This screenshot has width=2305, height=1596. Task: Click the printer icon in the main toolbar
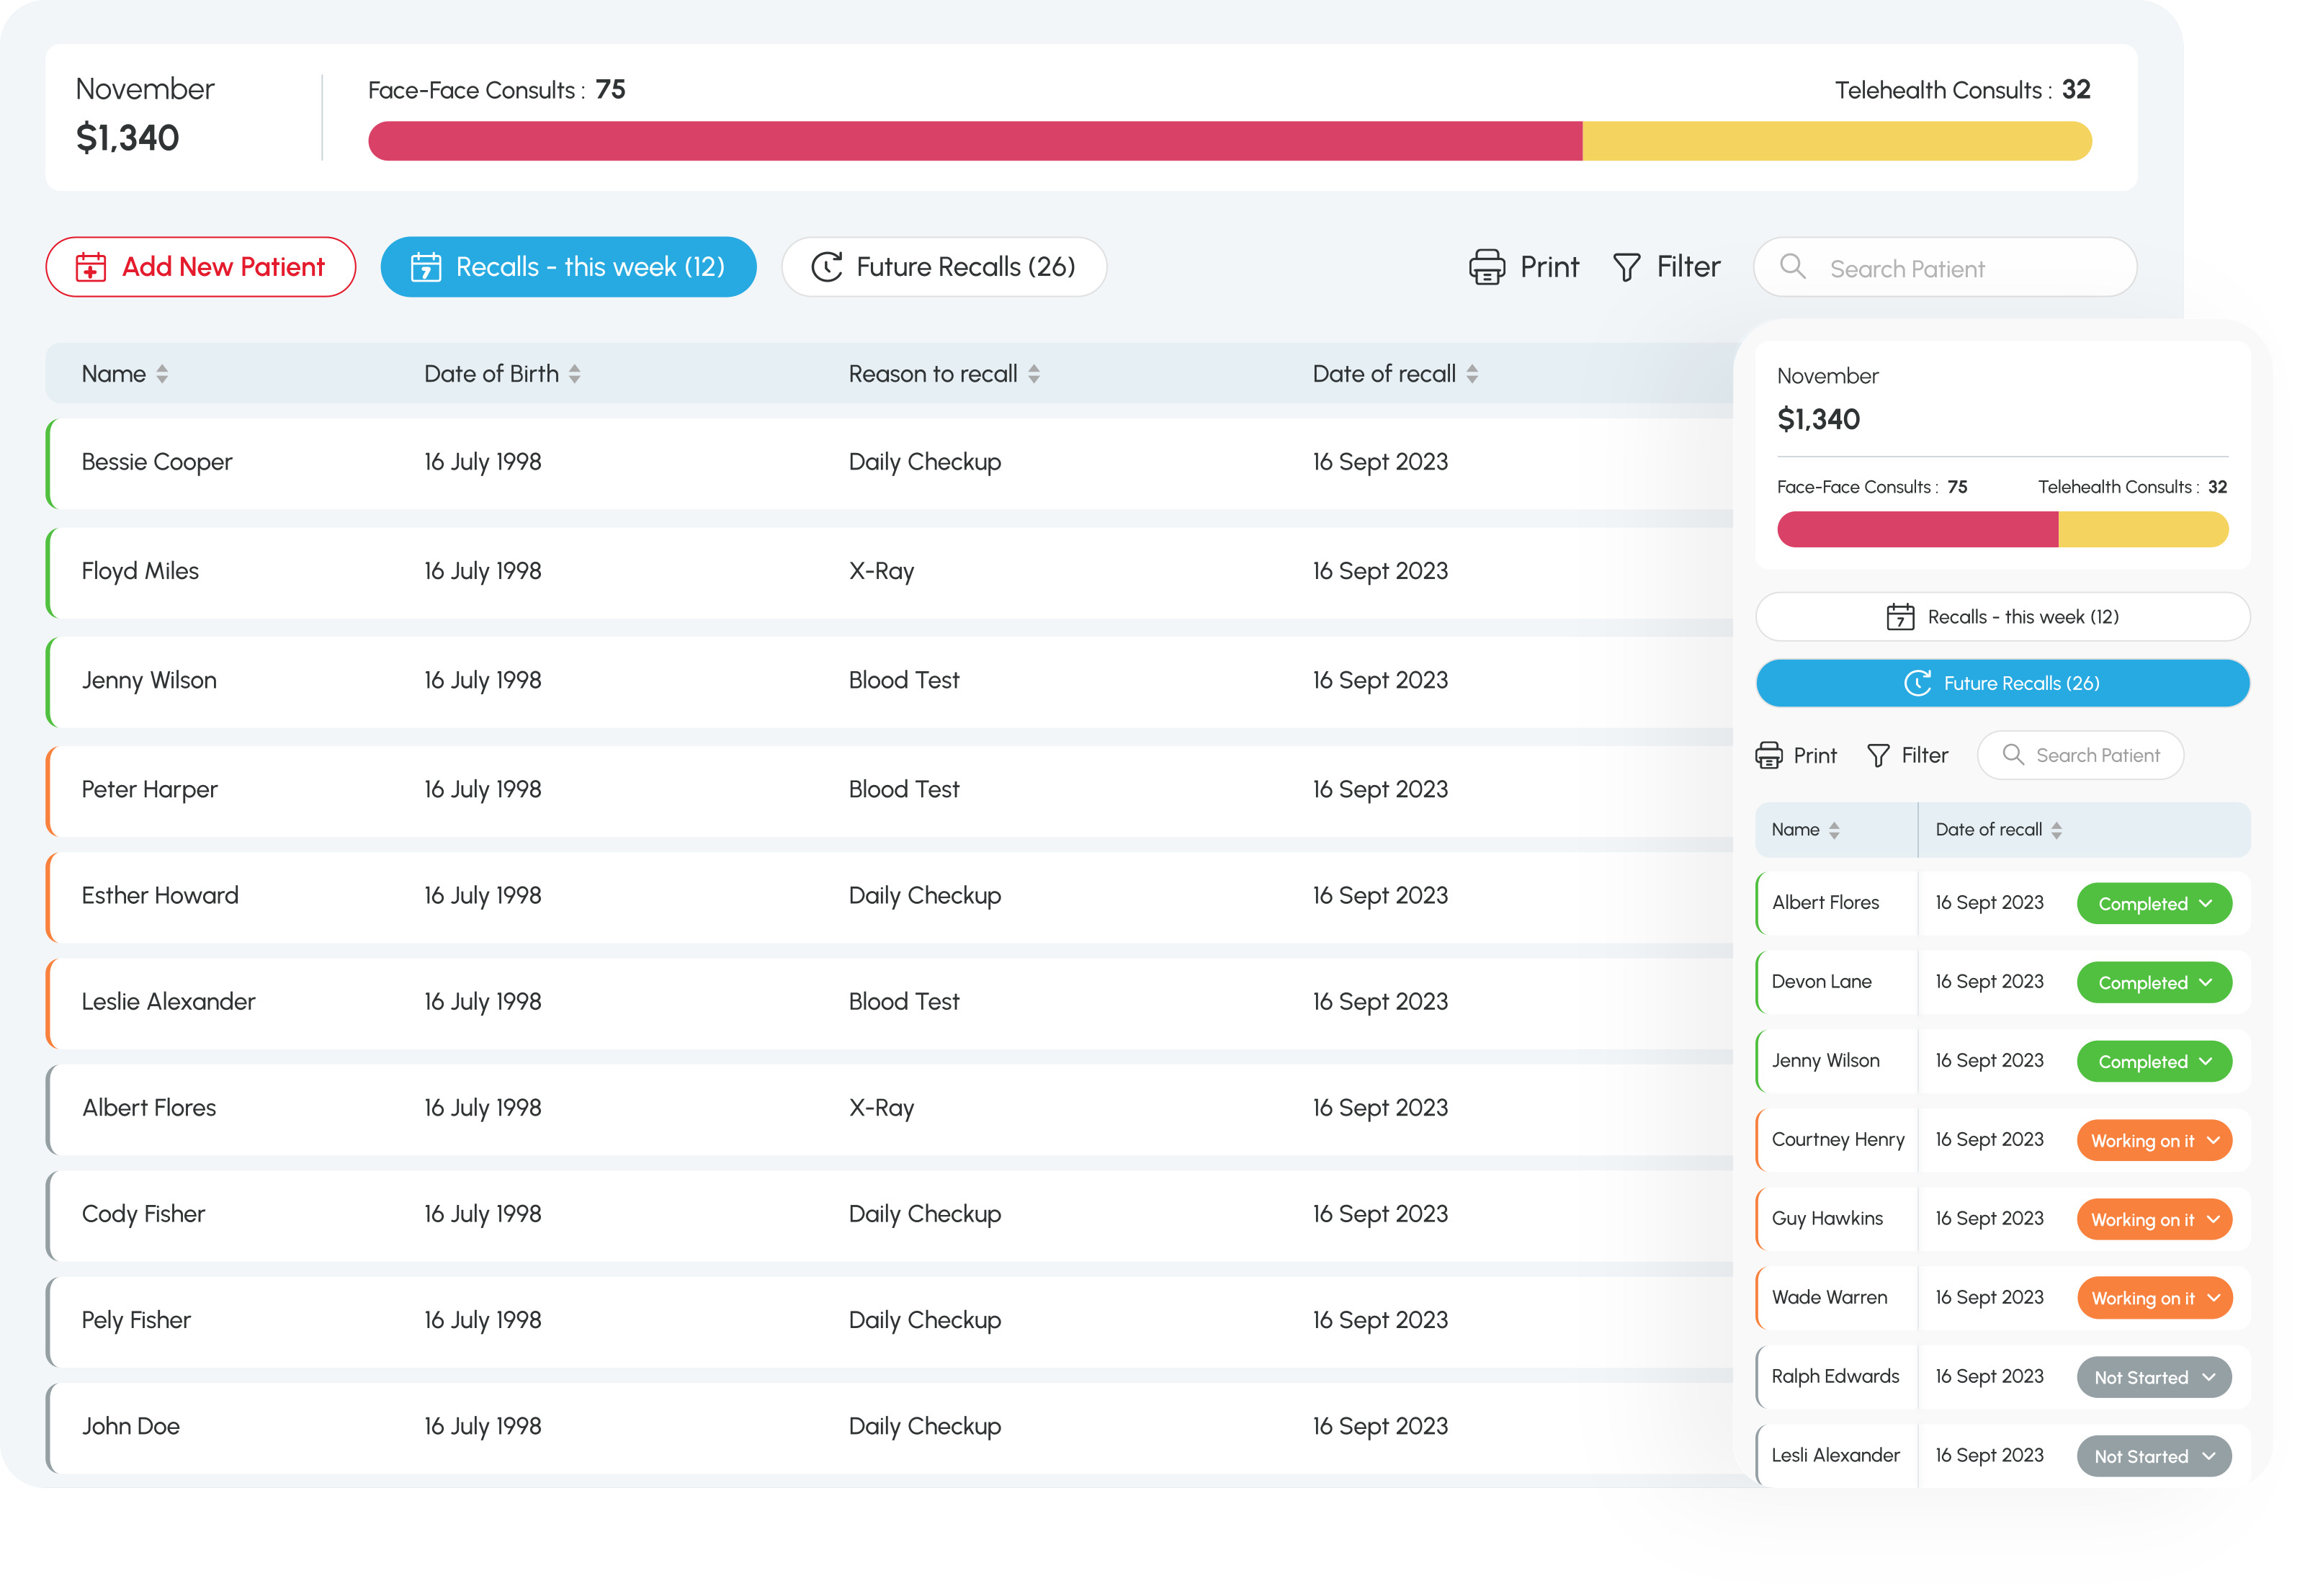1486,267
